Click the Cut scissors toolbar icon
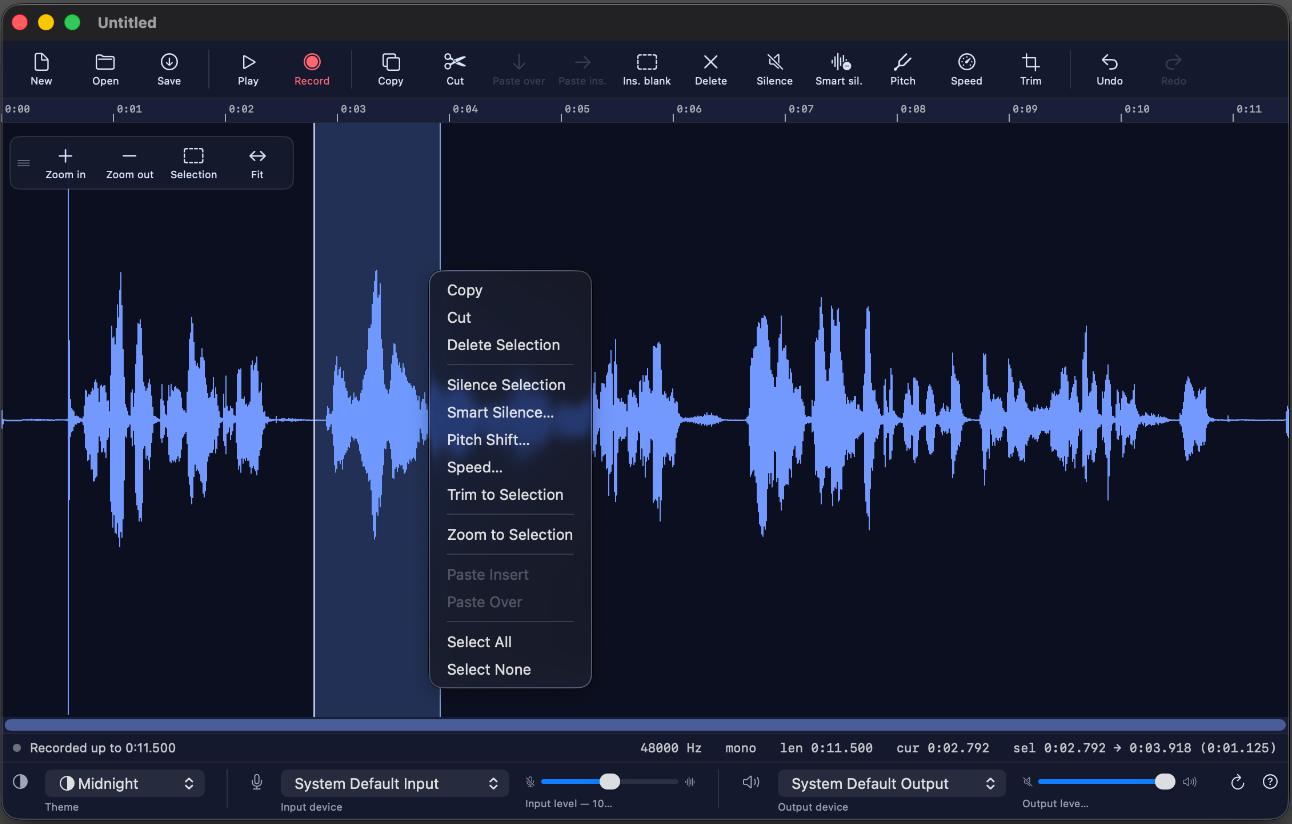 pos(455,69)
